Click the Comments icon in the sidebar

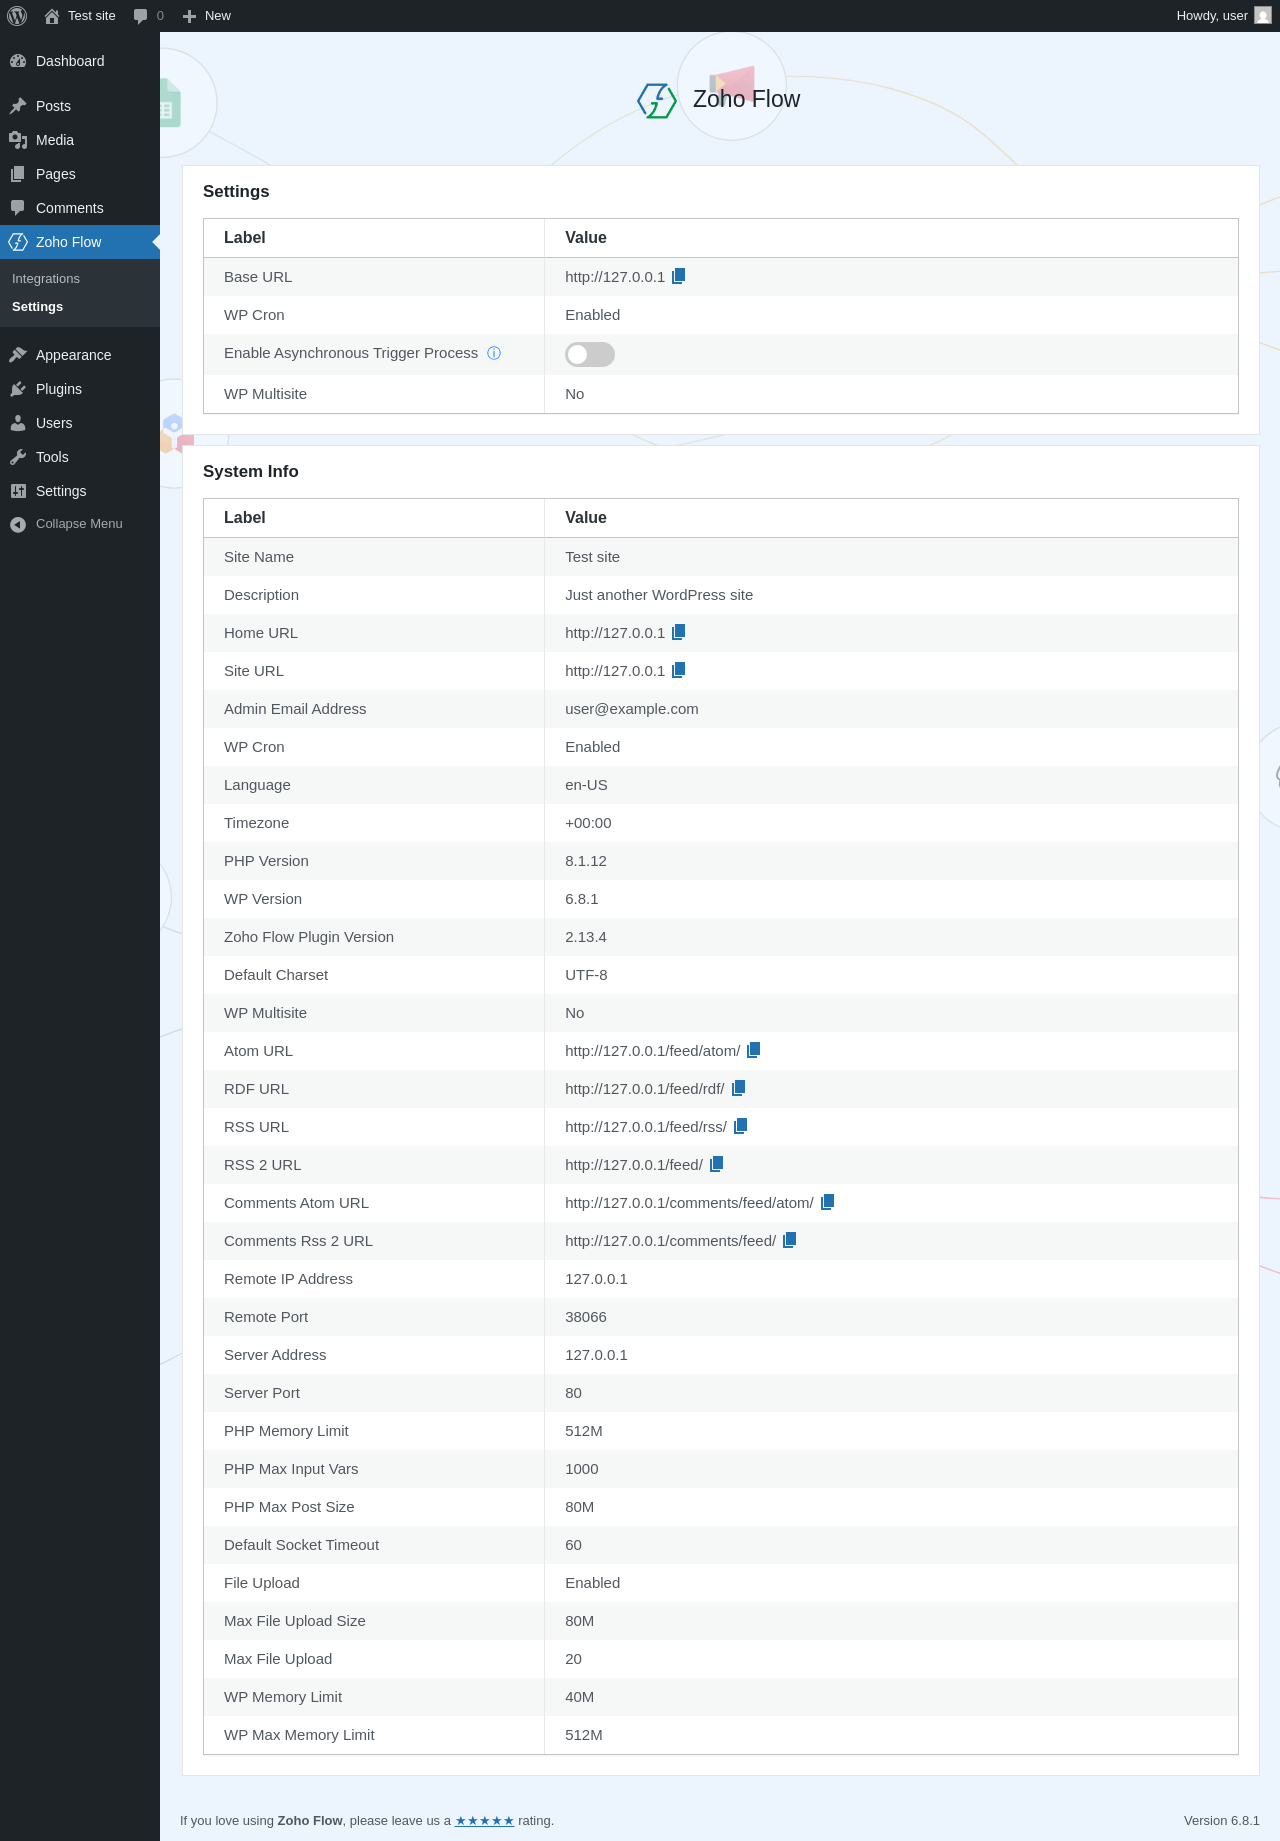coord(18,208)
